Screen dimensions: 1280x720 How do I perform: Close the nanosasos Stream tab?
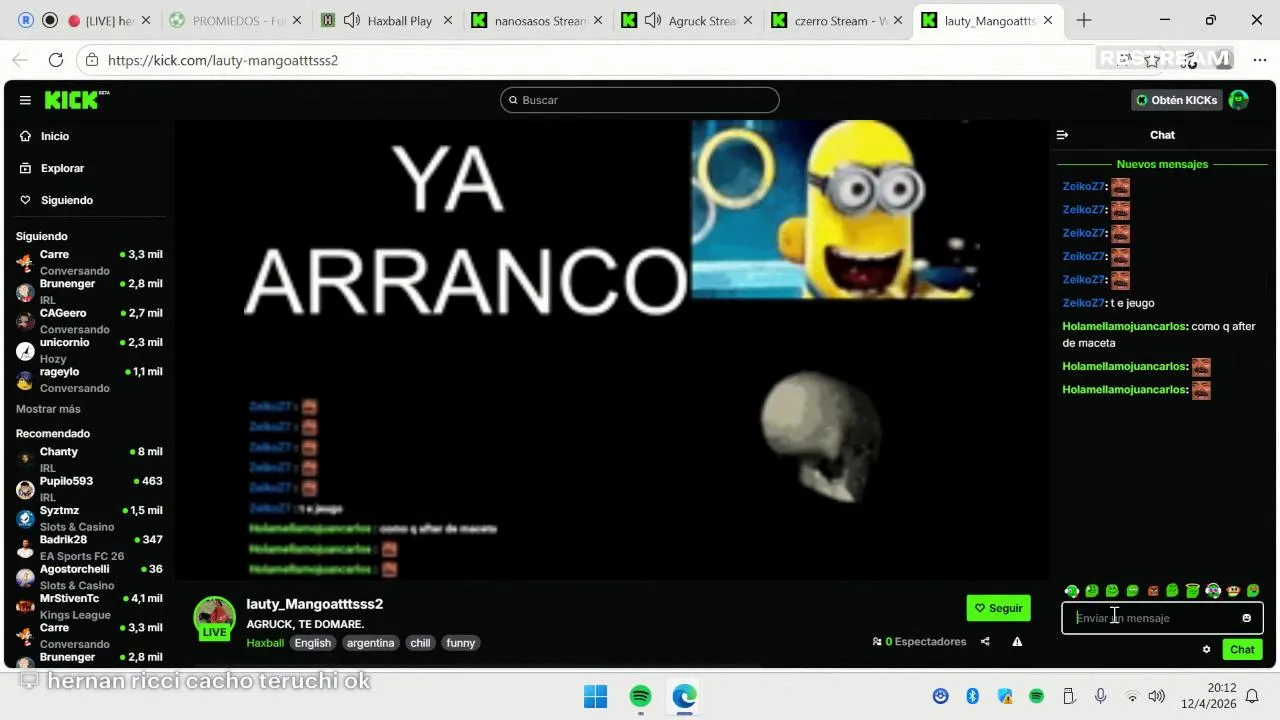pyautogui.click(x=598, y=20)
